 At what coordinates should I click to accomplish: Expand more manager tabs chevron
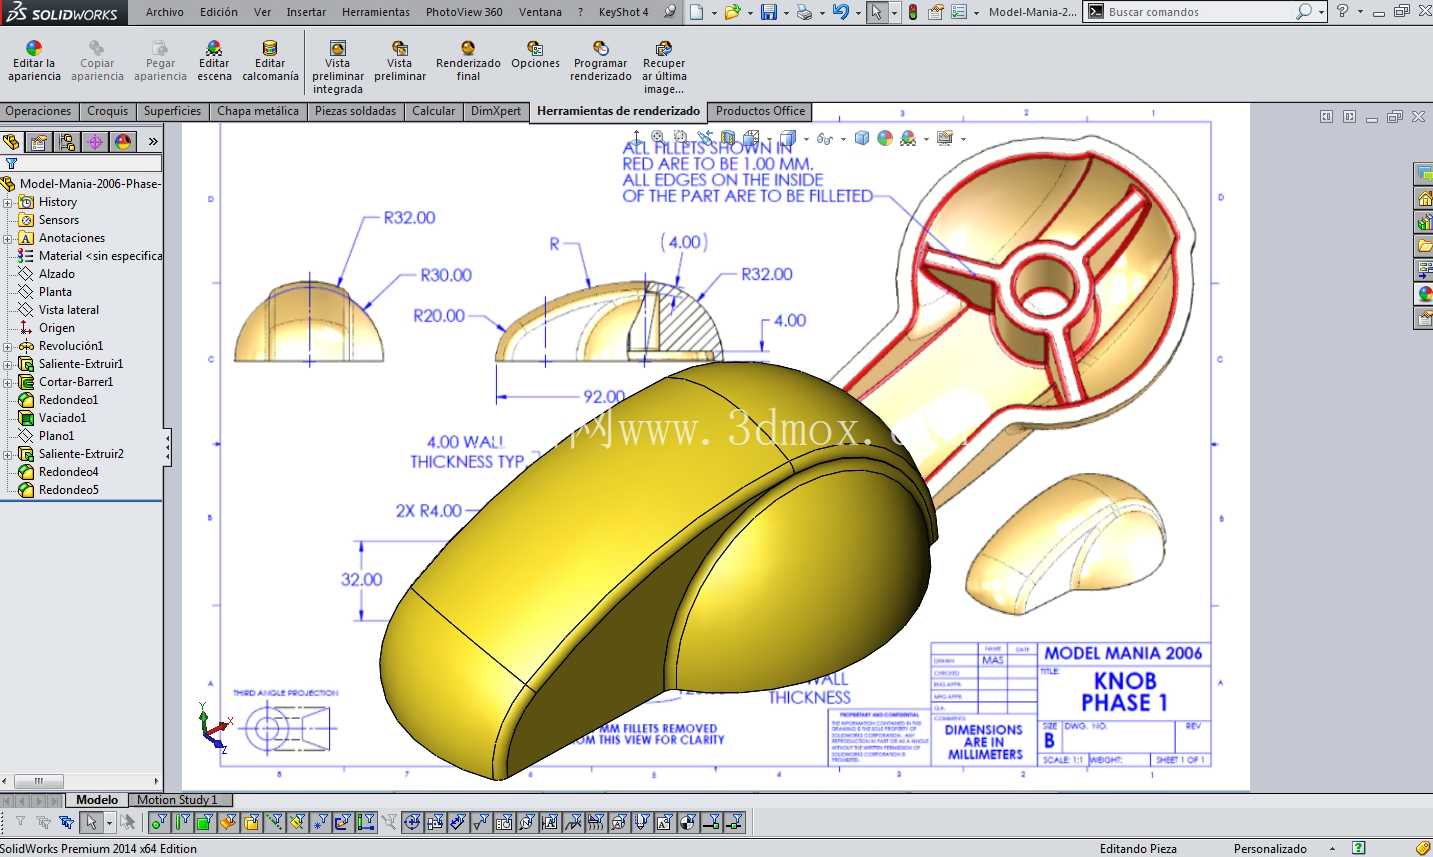pos(153,142)
